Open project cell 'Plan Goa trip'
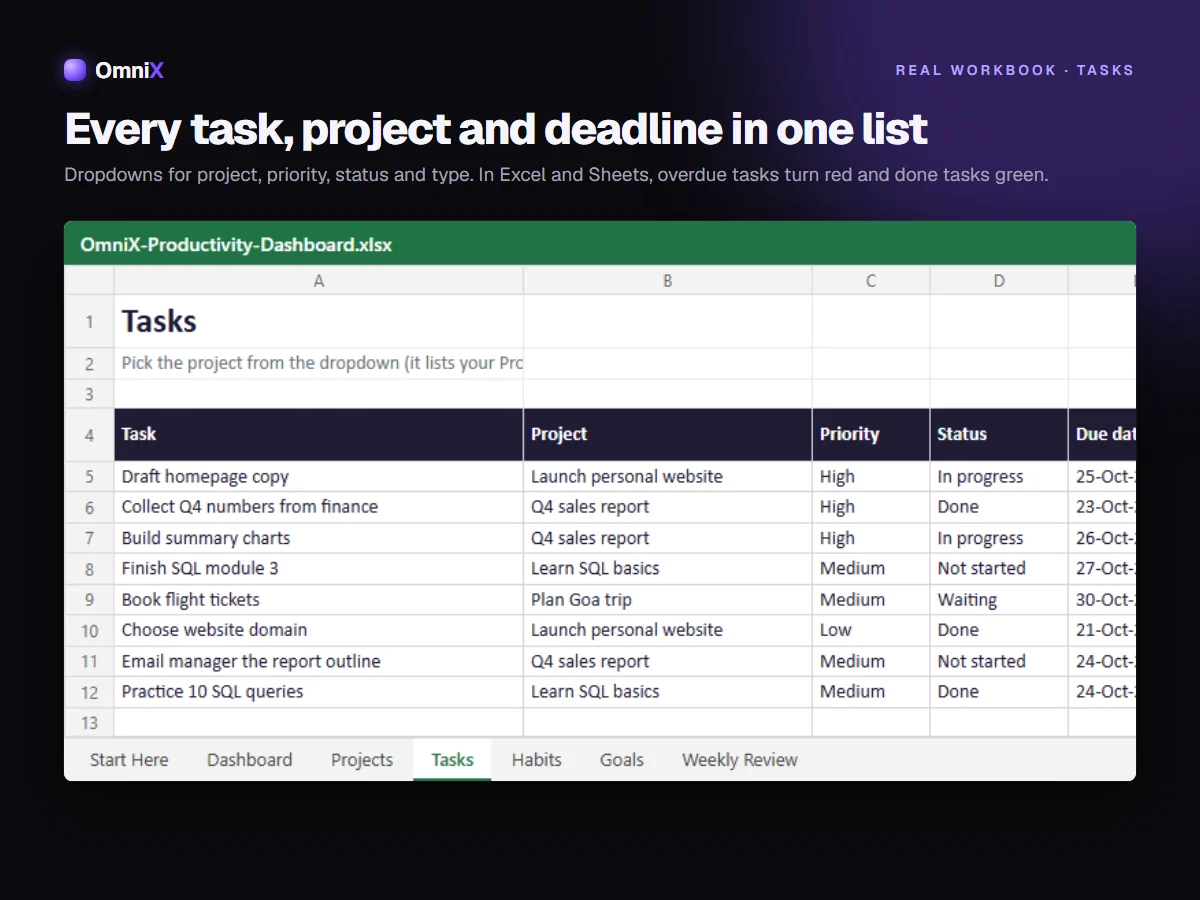Screen dimensions: 1200x900 click(x=667, y=600)
